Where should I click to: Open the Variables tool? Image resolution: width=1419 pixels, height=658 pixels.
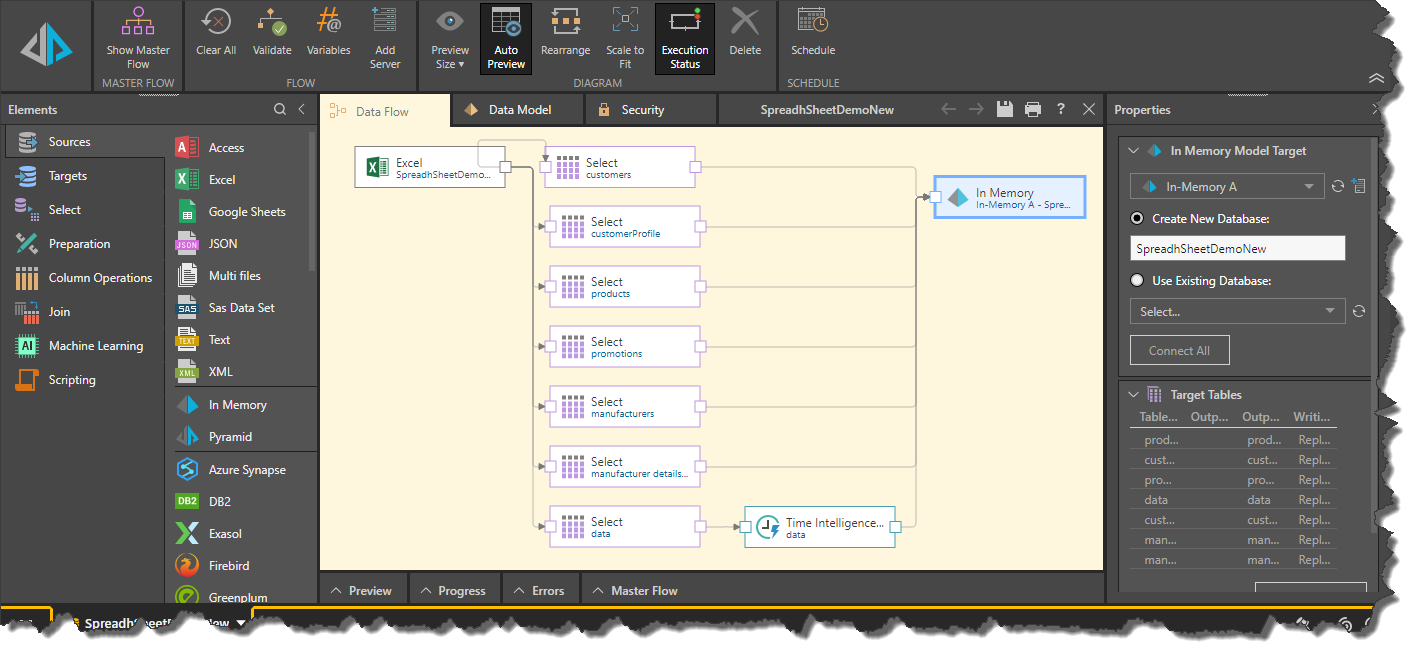(x=328, y=22)
